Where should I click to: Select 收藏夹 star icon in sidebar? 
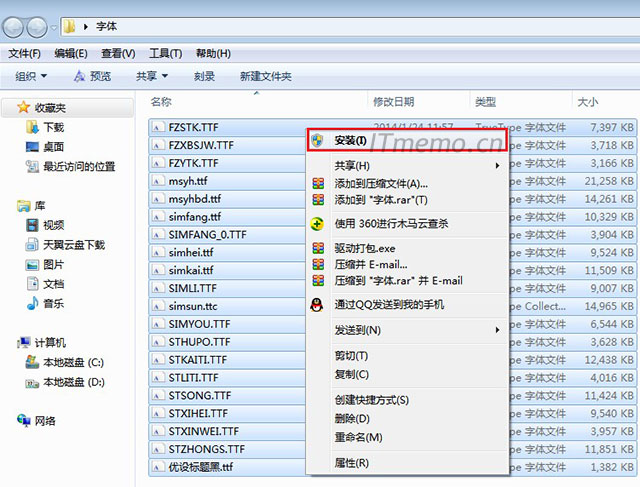[x=24, y=107]
